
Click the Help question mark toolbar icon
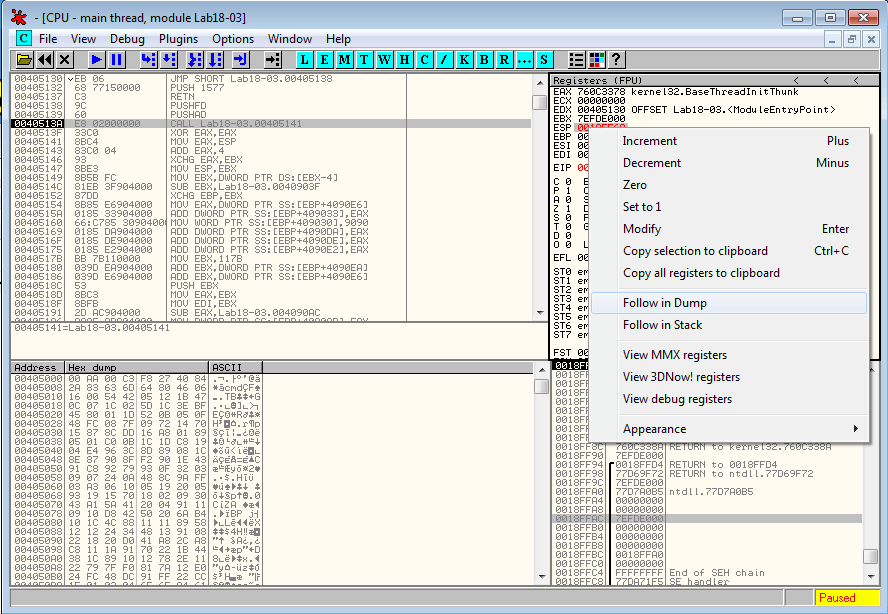616,60
